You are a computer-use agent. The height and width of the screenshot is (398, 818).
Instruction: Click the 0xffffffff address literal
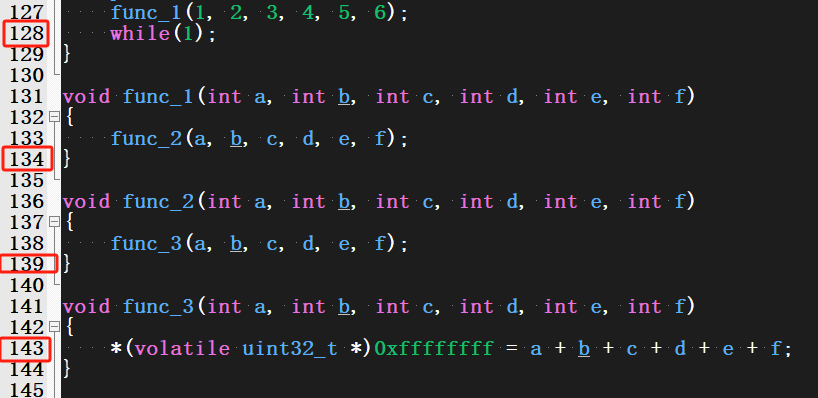click(434, 348)
